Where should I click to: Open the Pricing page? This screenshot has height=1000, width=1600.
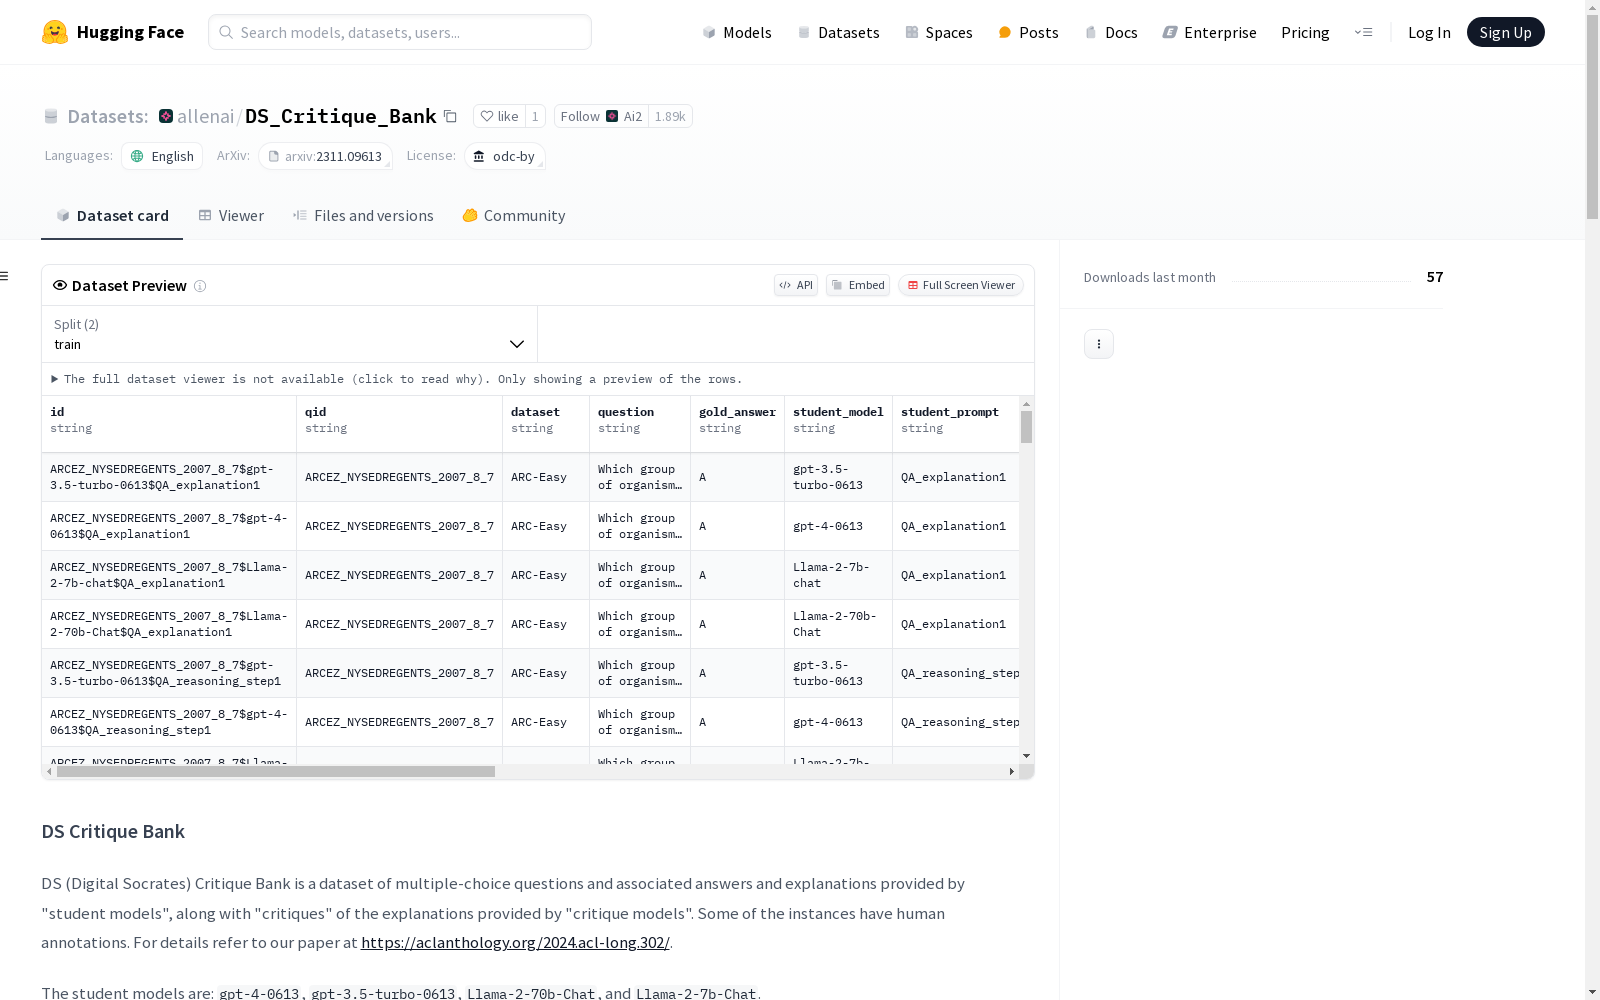pyautogui.click(x=1305, y=32)
